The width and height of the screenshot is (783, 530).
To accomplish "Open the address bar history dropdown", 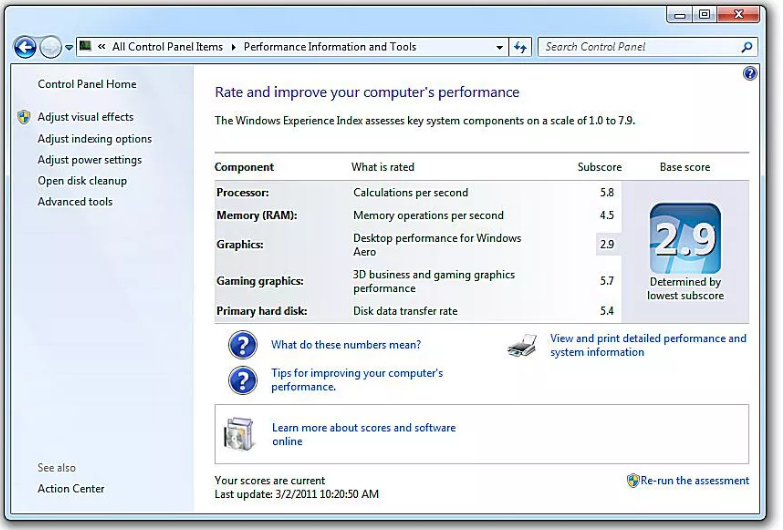I will pos(499,47).
